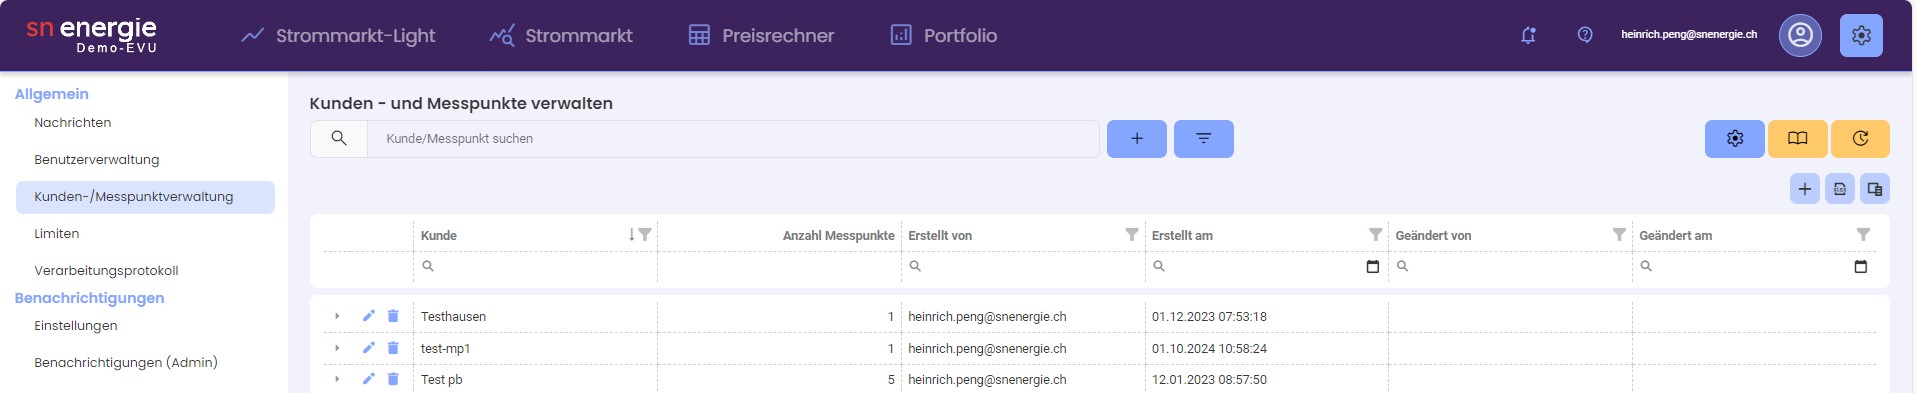Screen dimensions: 1916x393
Task: Open the column chooser icon
Action: (1875, 189)
